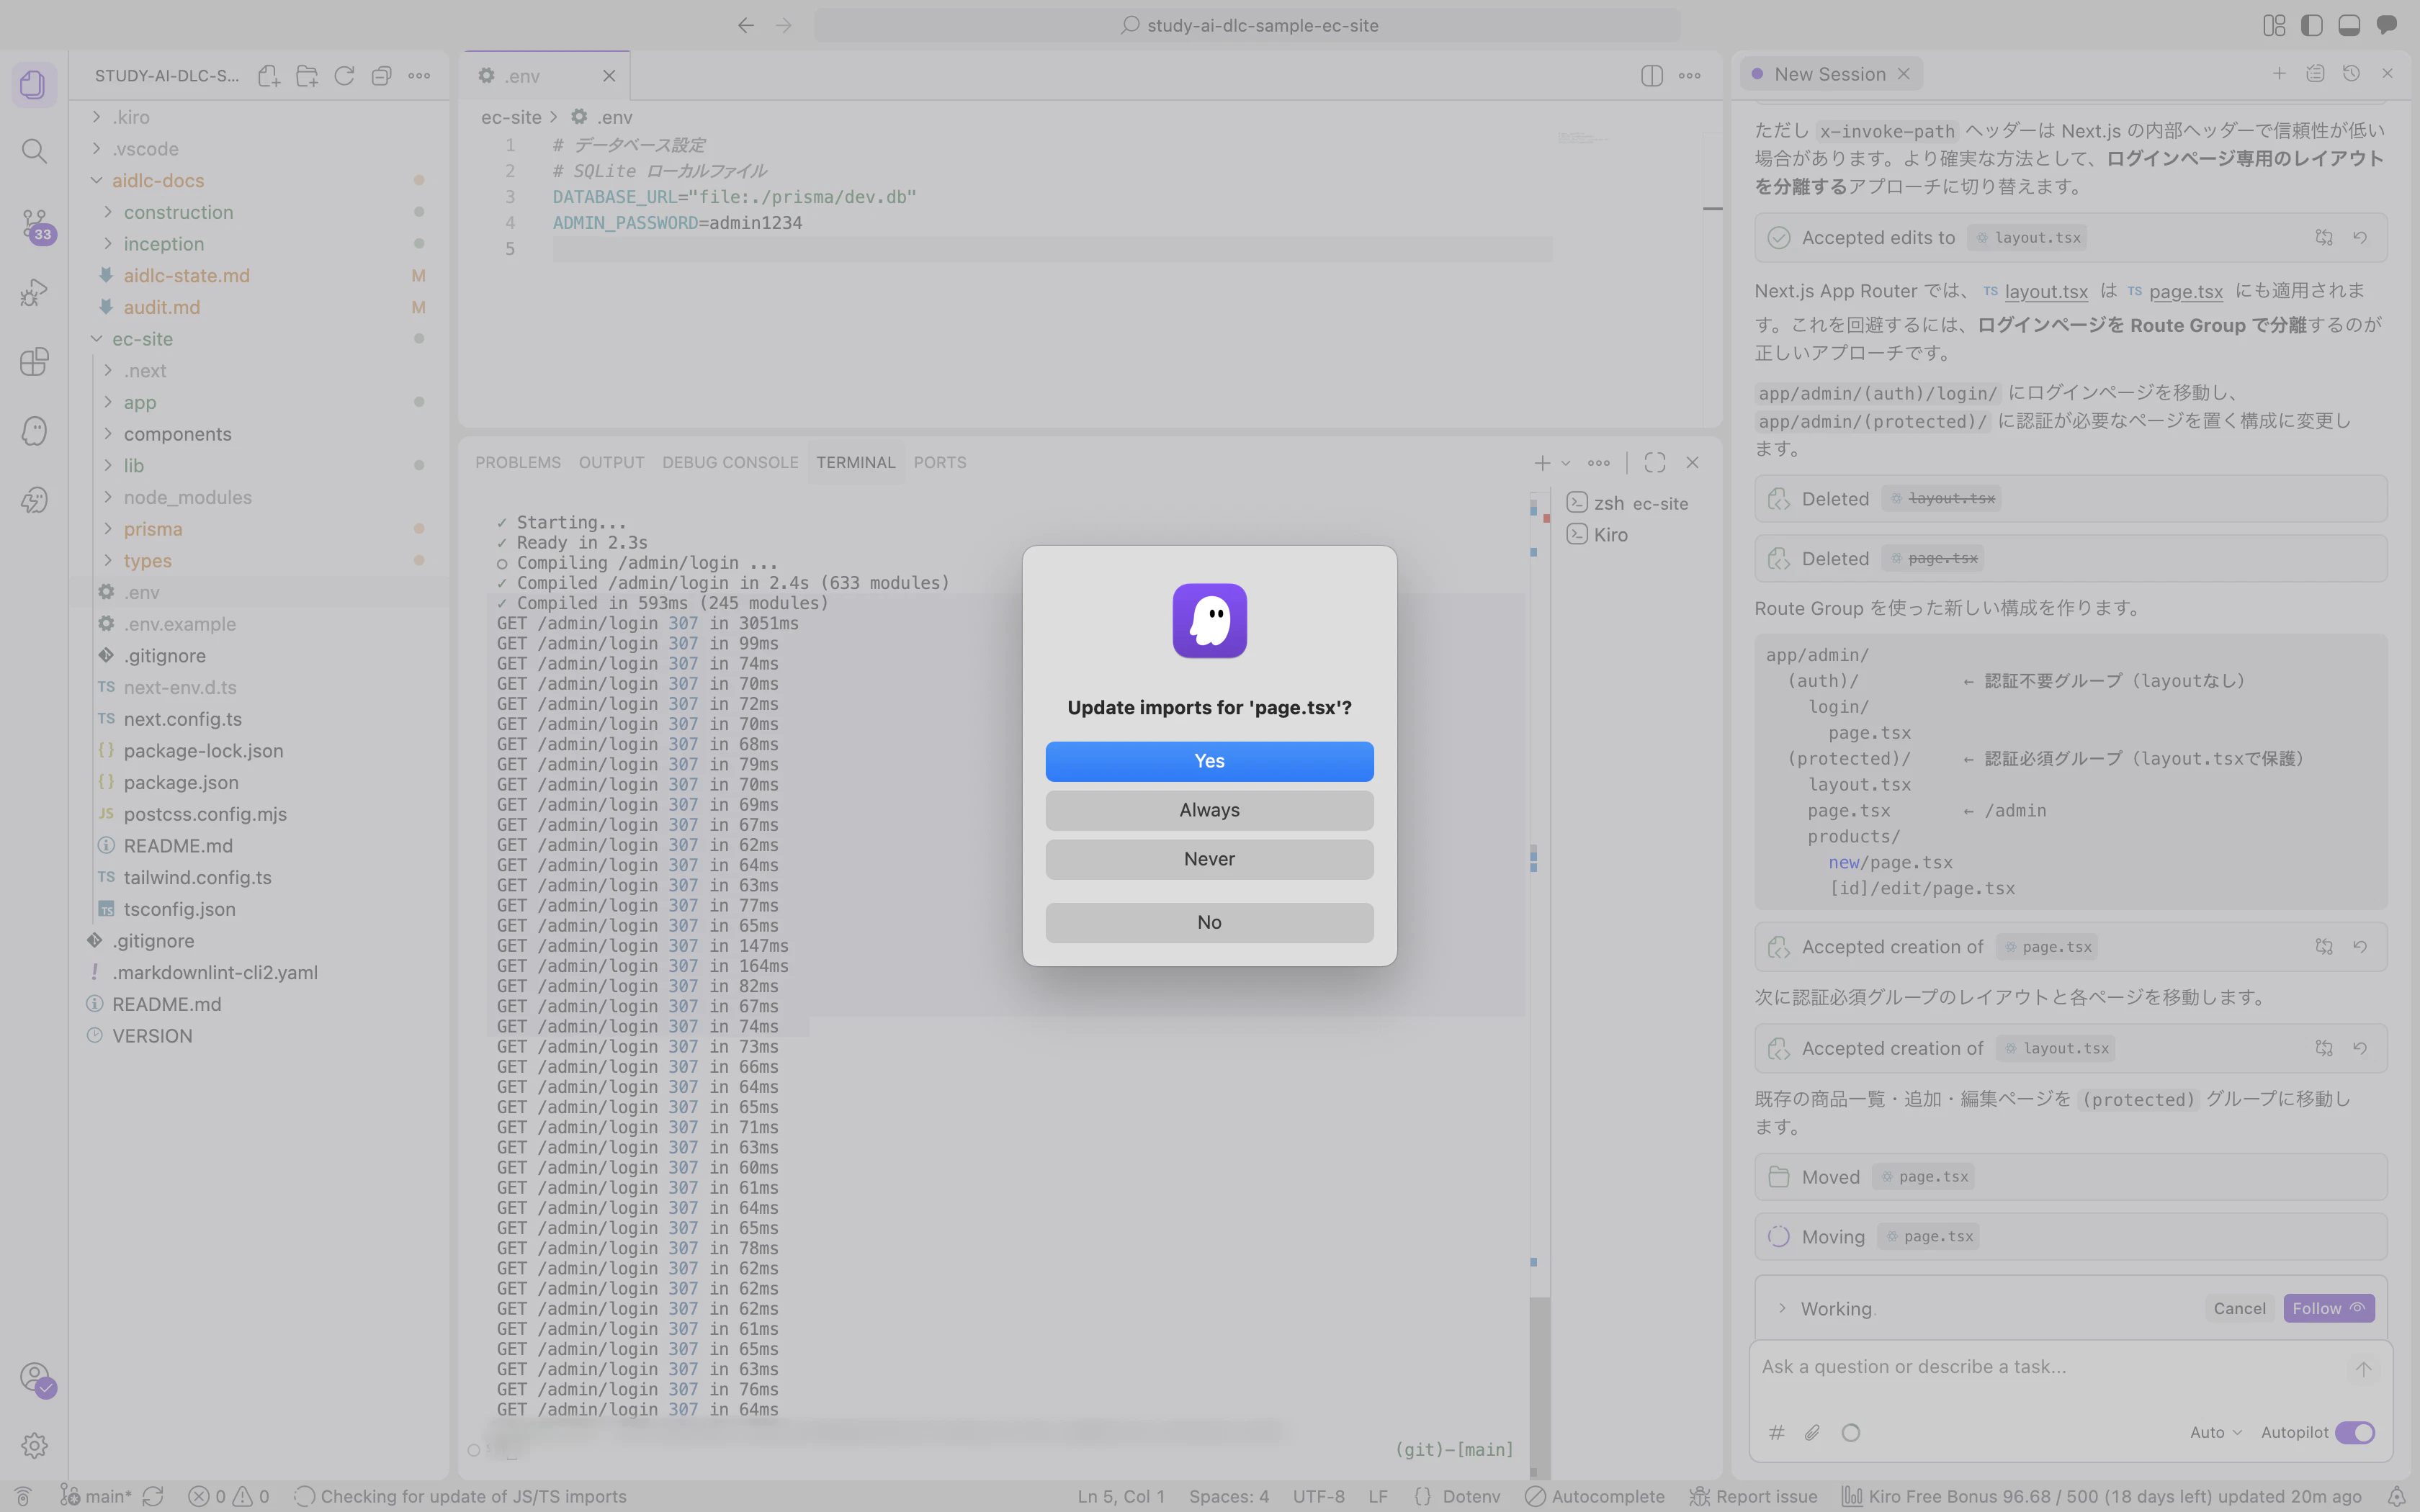The image size is (2420, 1512).
Task: Open editor more actions menu
Action: (x=1690, y=76)
